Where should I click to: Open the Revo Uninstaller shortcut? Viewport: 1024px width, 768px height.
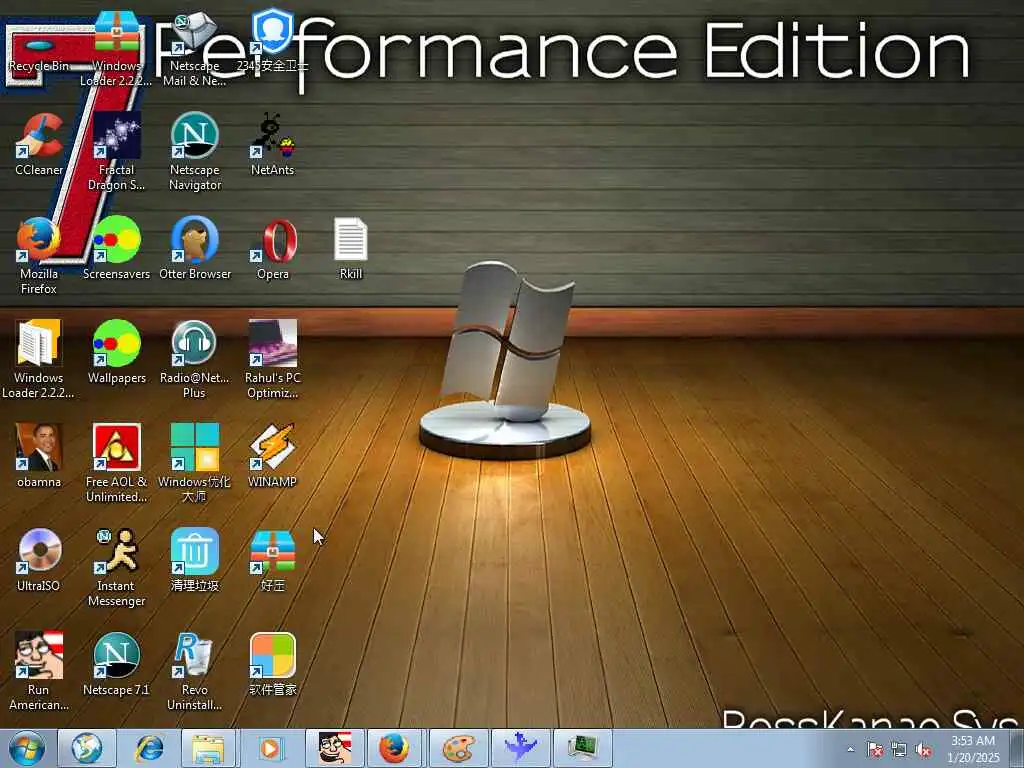(195, 671)
